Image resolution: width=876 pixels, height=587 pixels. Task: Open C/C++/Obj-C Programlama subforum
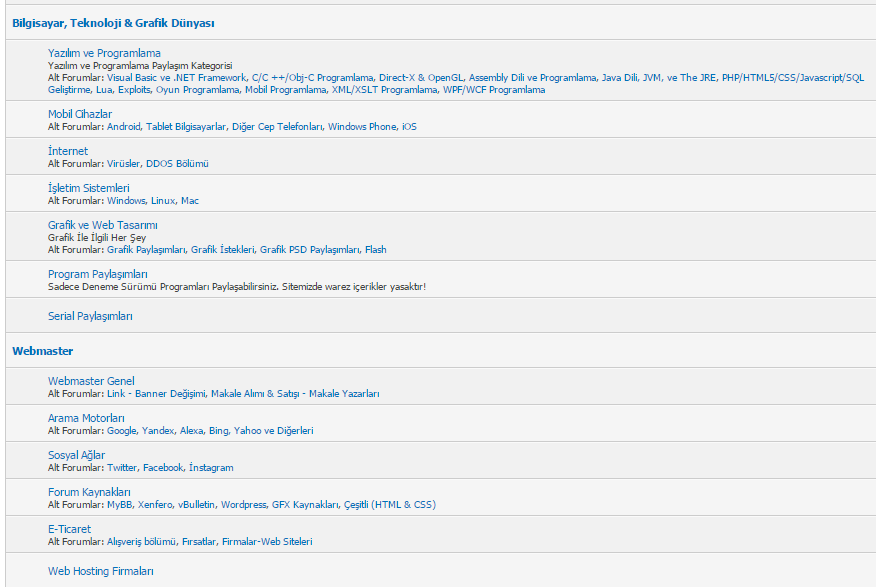312,78
